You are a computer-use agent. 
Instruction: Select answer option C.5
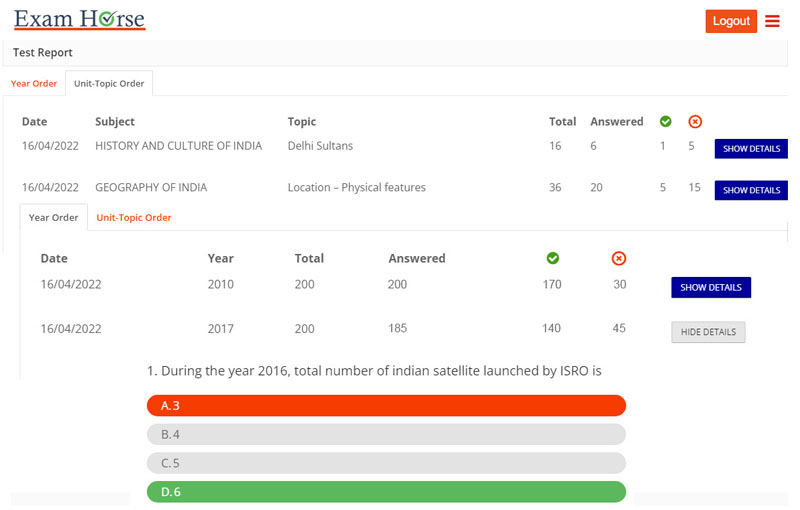[x=386, y=463]
